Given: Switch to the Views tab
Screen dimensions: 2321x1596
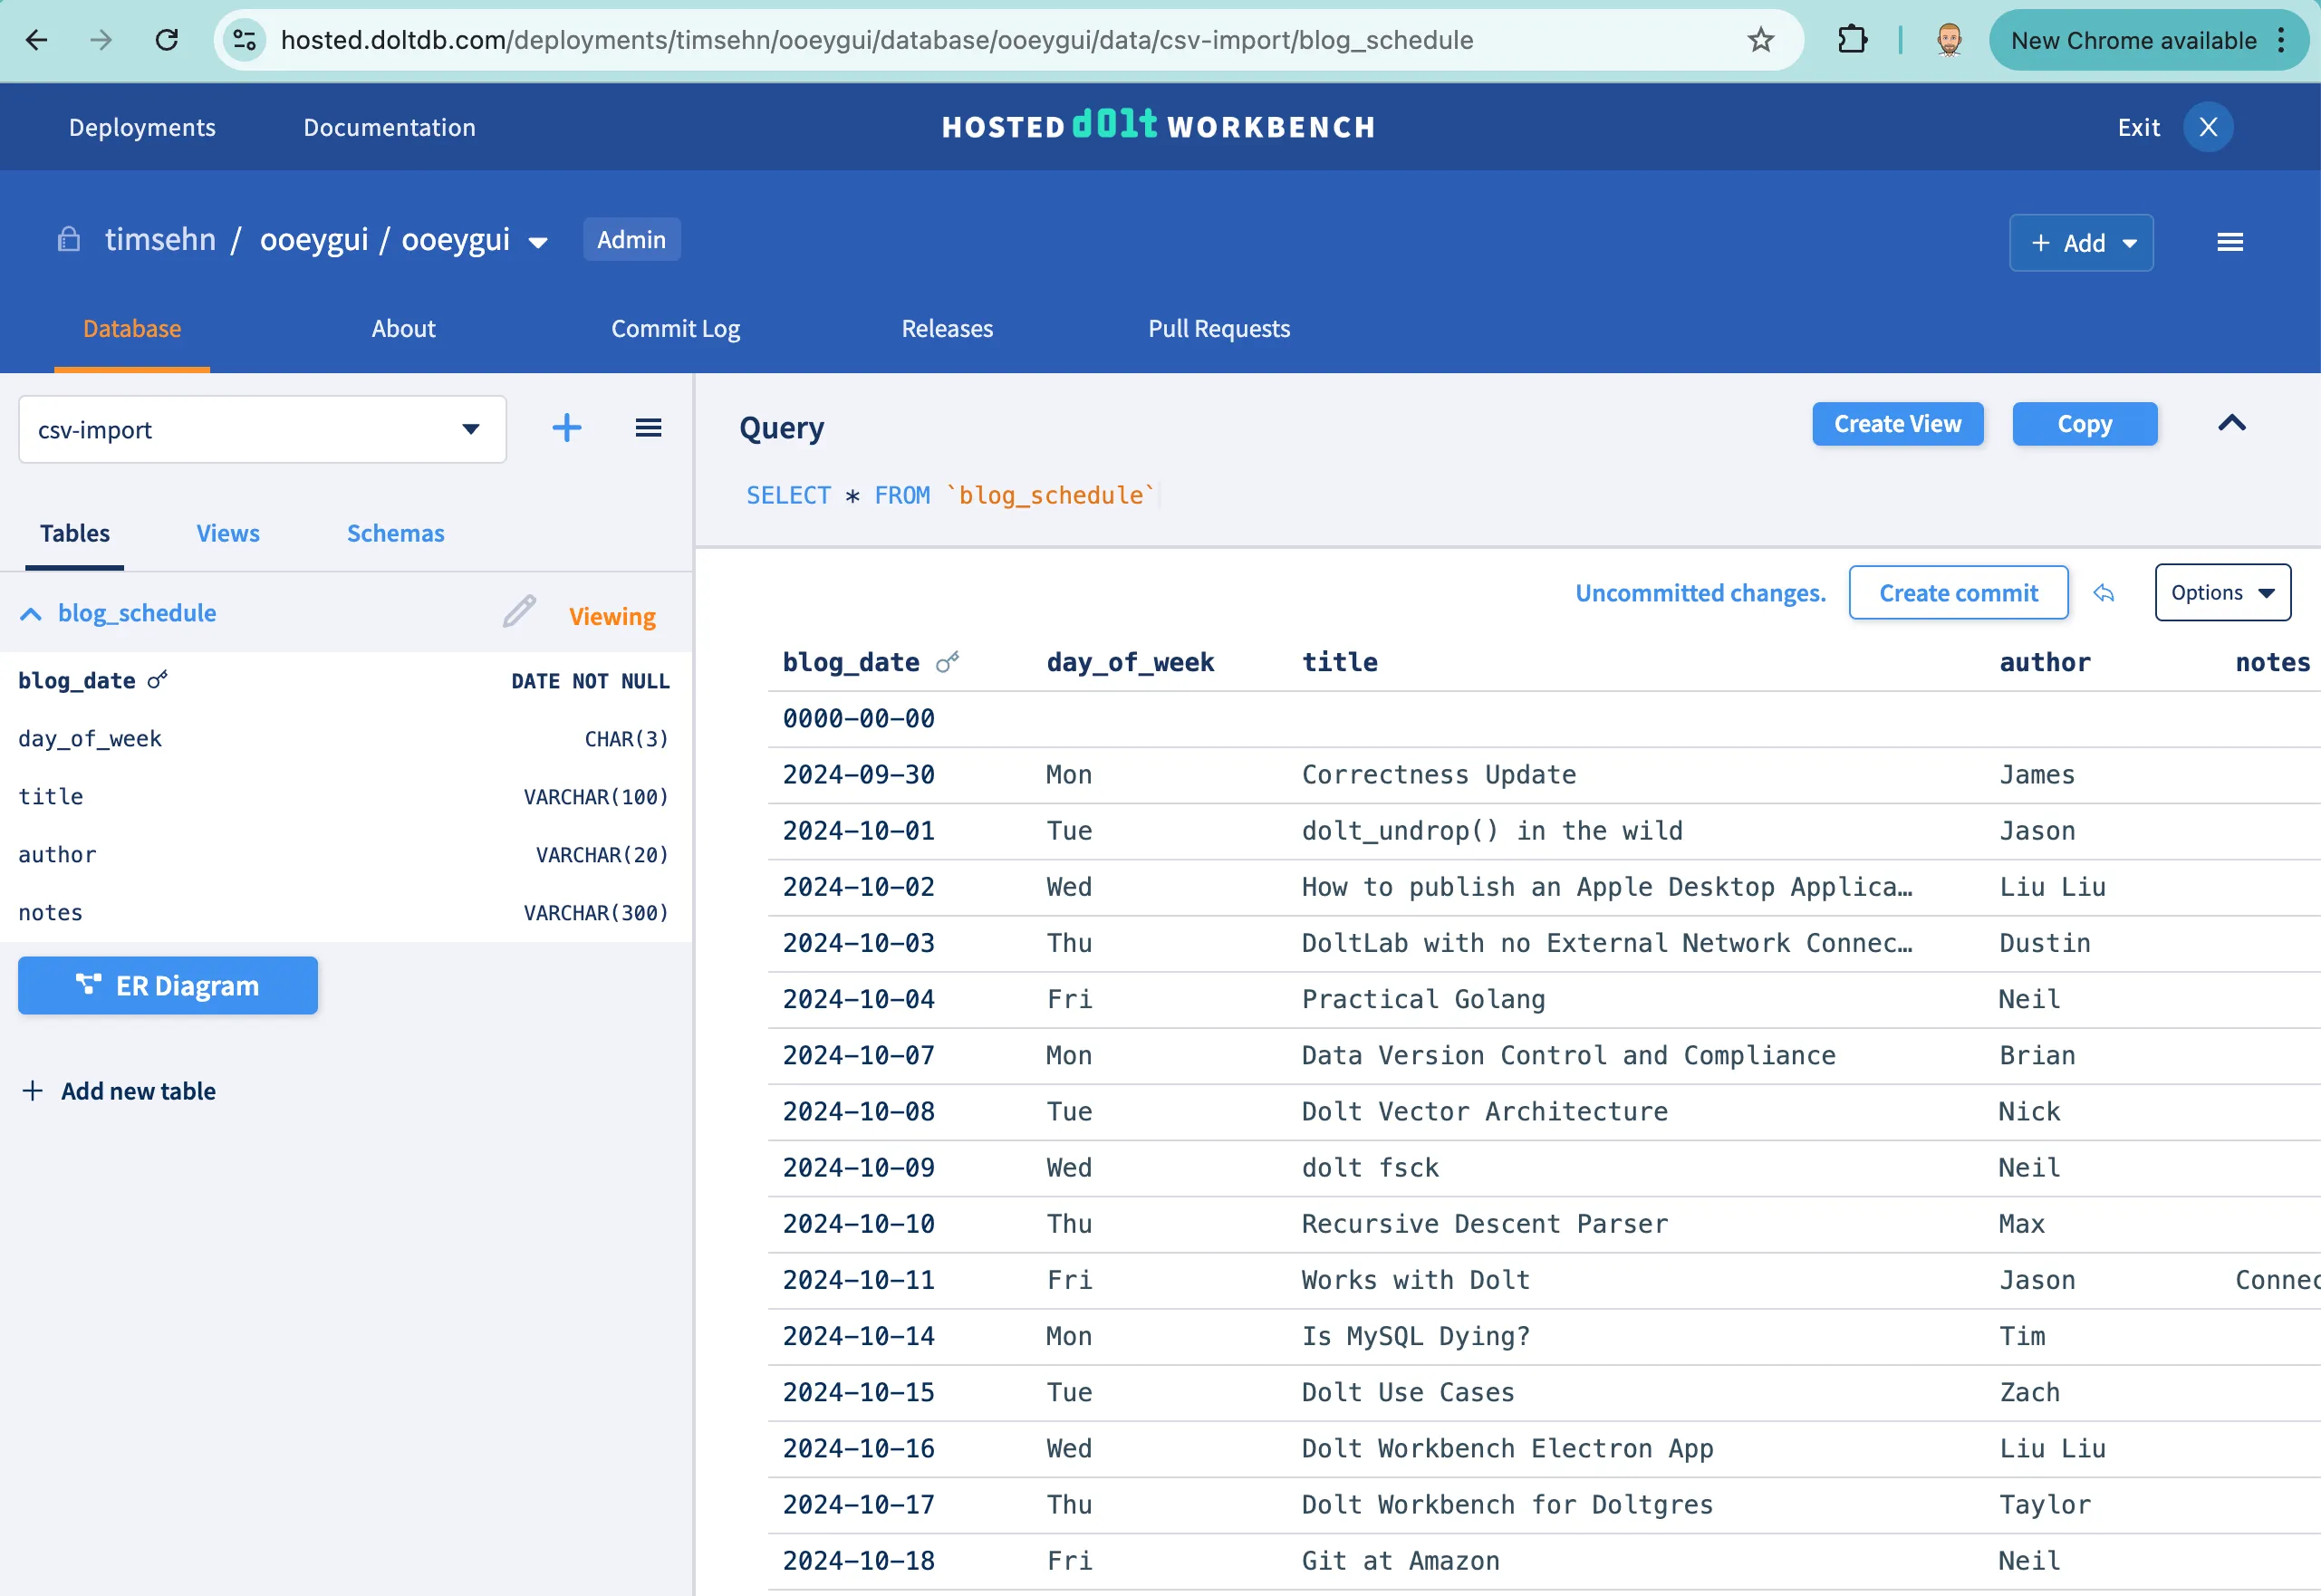Looking at the screenshot, I should tap(227, 533).
